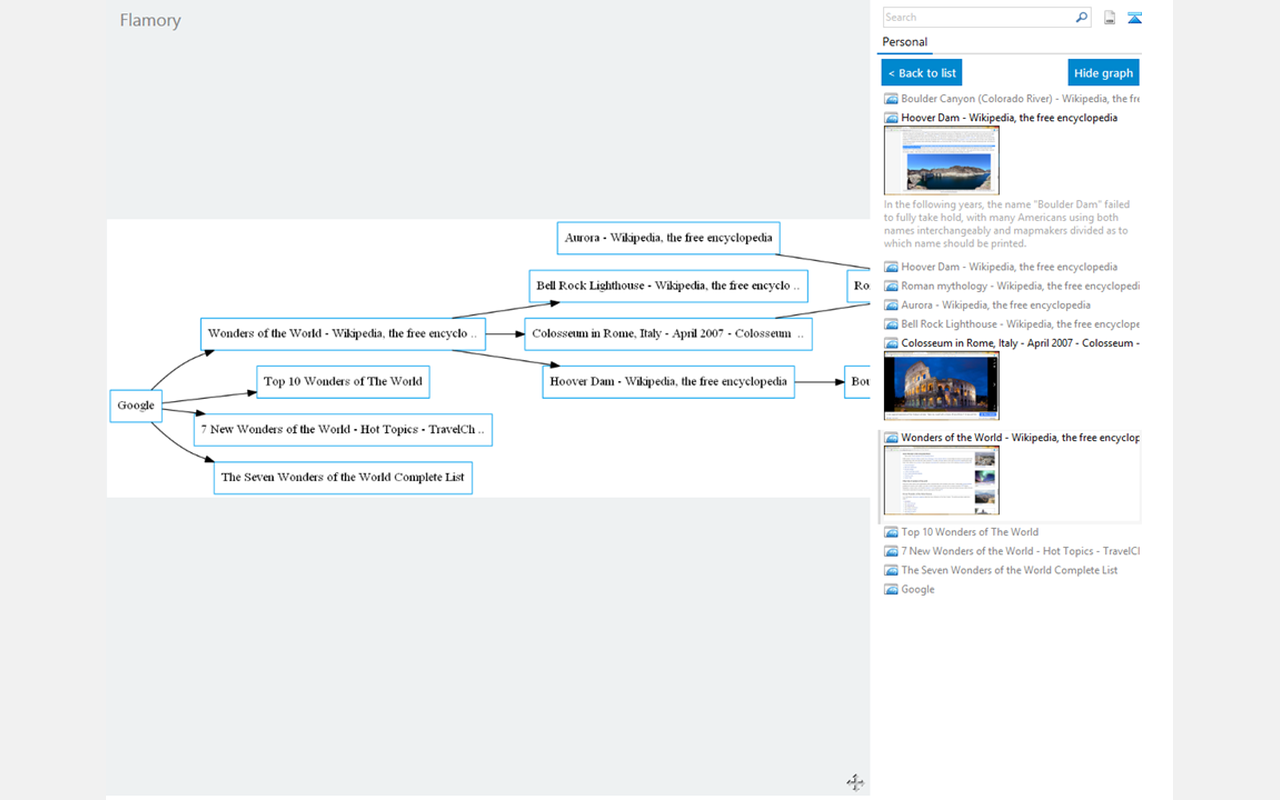Click the Roman mythology entry's page icon
1280x800 pixels.
click(x=890, y=286)
